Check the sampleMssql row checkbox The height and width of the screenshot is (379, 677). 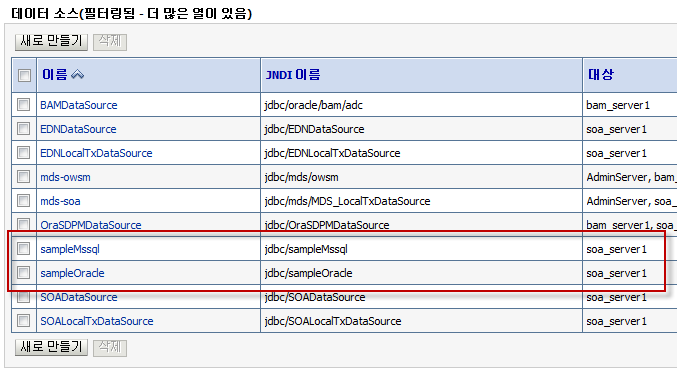click(x=24, y=249)
